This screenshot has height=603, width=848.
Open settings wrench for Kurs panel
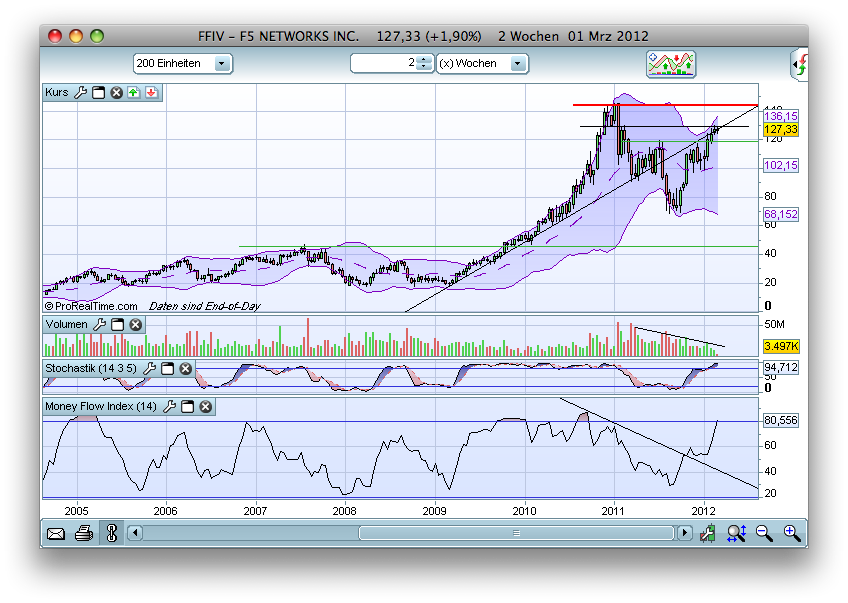coord(81,92)
